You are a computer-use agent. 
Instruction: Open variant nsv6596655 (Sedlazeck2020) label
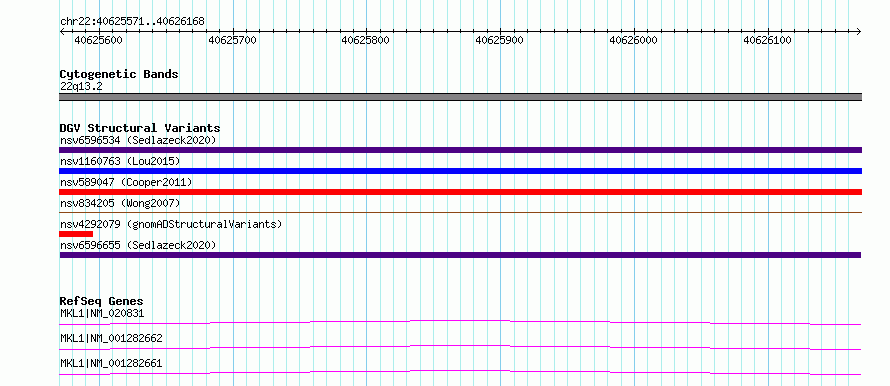point(138,245)
